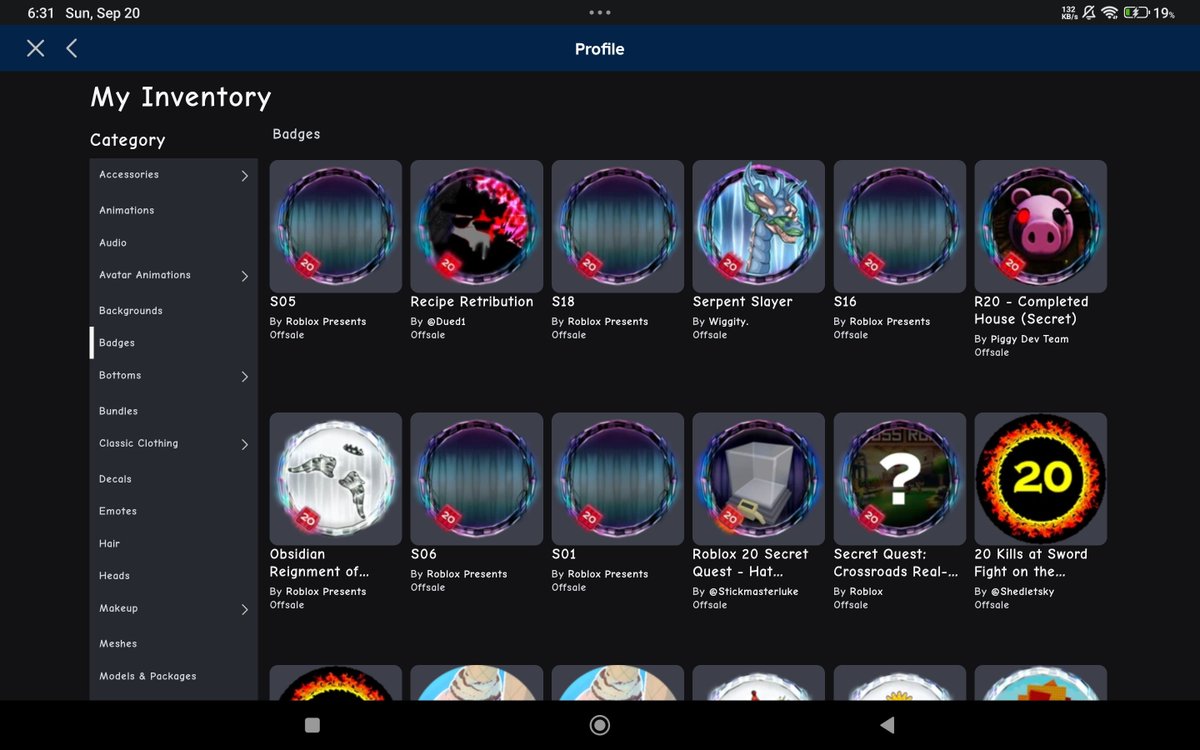
Task: Open the Recipe Retribution badge image
Action: (x=477, y=226)
